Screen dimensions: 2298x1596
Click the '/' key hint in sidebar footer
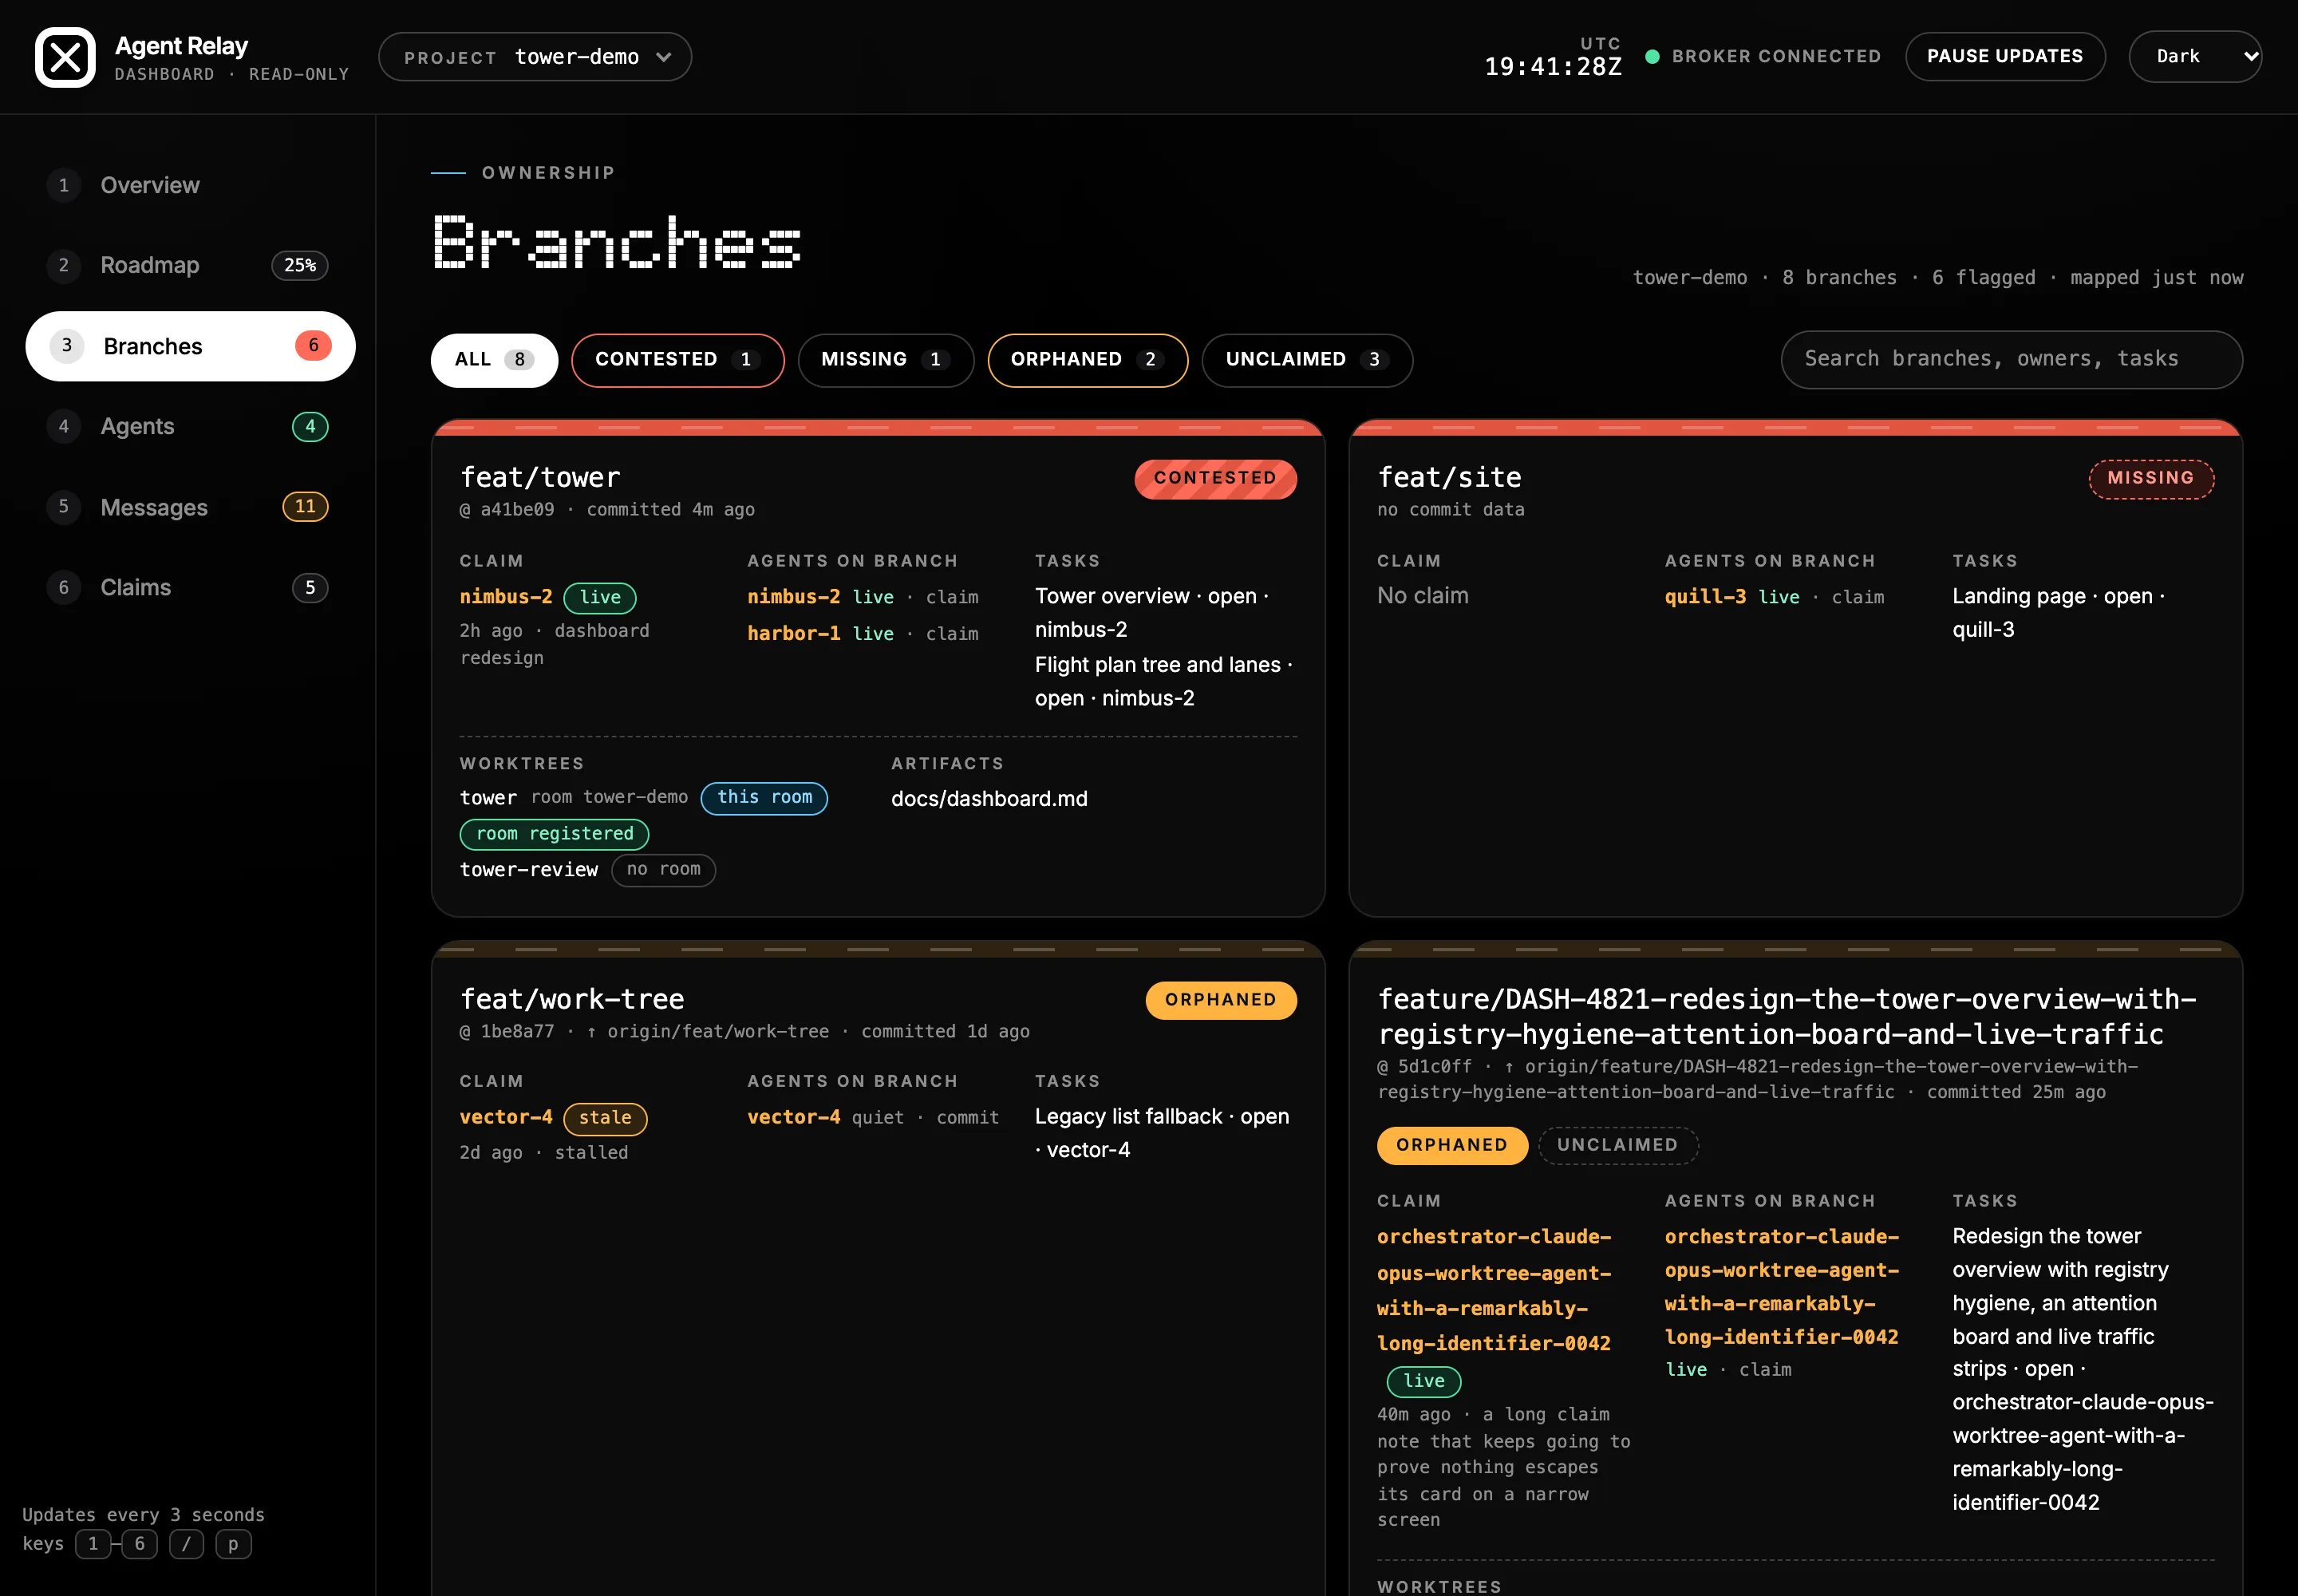(186, 1544)
